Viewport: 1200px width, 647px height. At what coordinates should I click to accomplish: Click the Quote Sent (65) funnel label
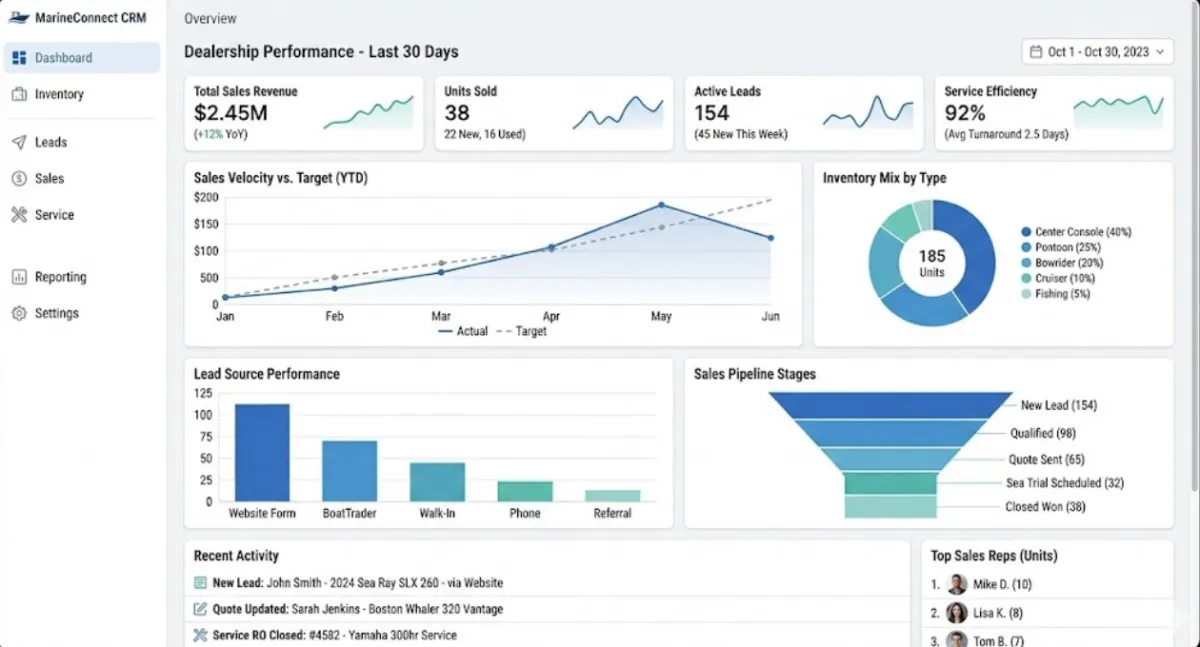click(1046, 460)
